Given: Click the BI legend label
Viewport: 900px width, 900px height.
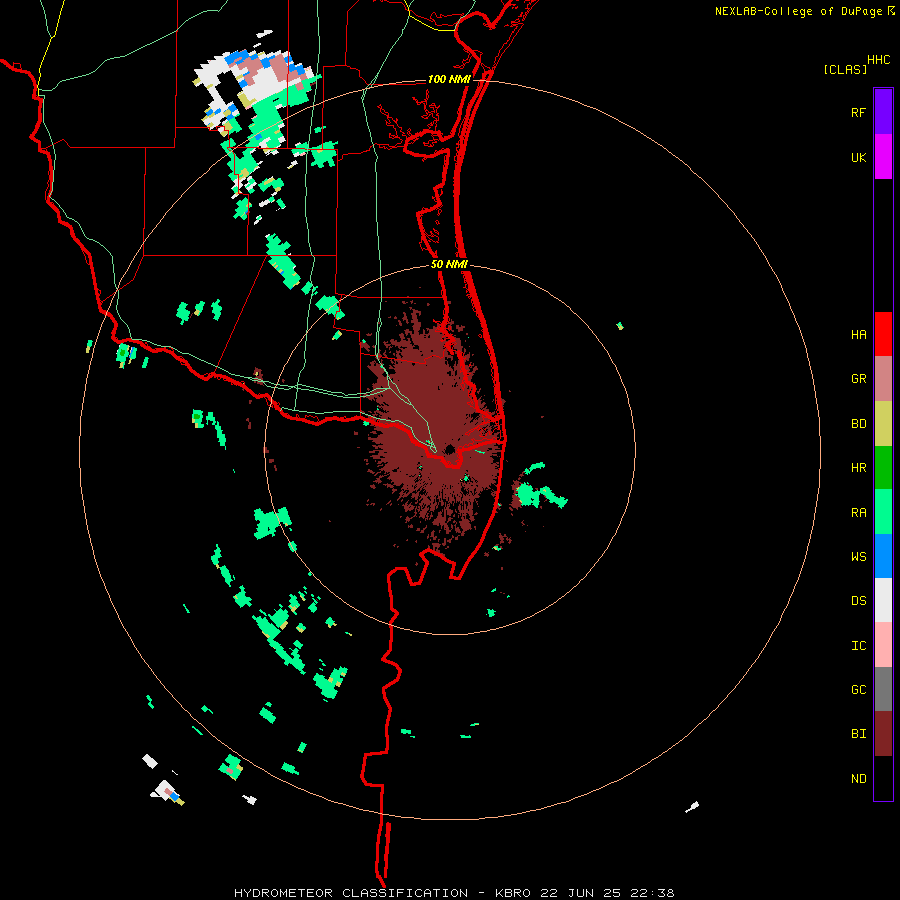Looking at the screenshot, I should [x=858, y=734].
